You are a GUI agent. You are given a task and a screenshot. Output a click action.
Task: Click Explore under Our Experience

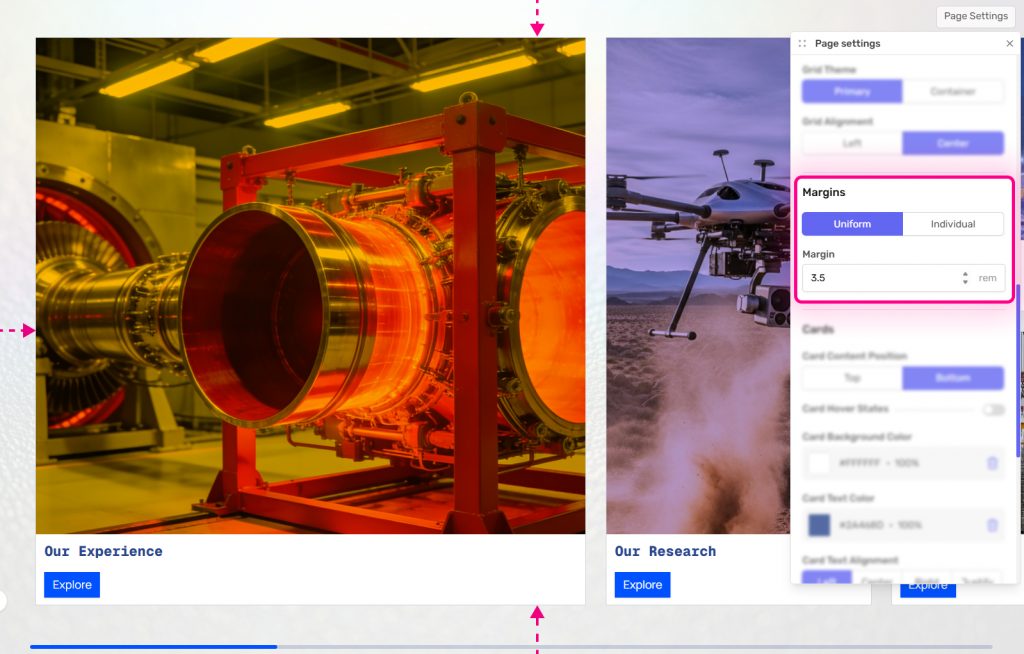click(x=72, y=585)
